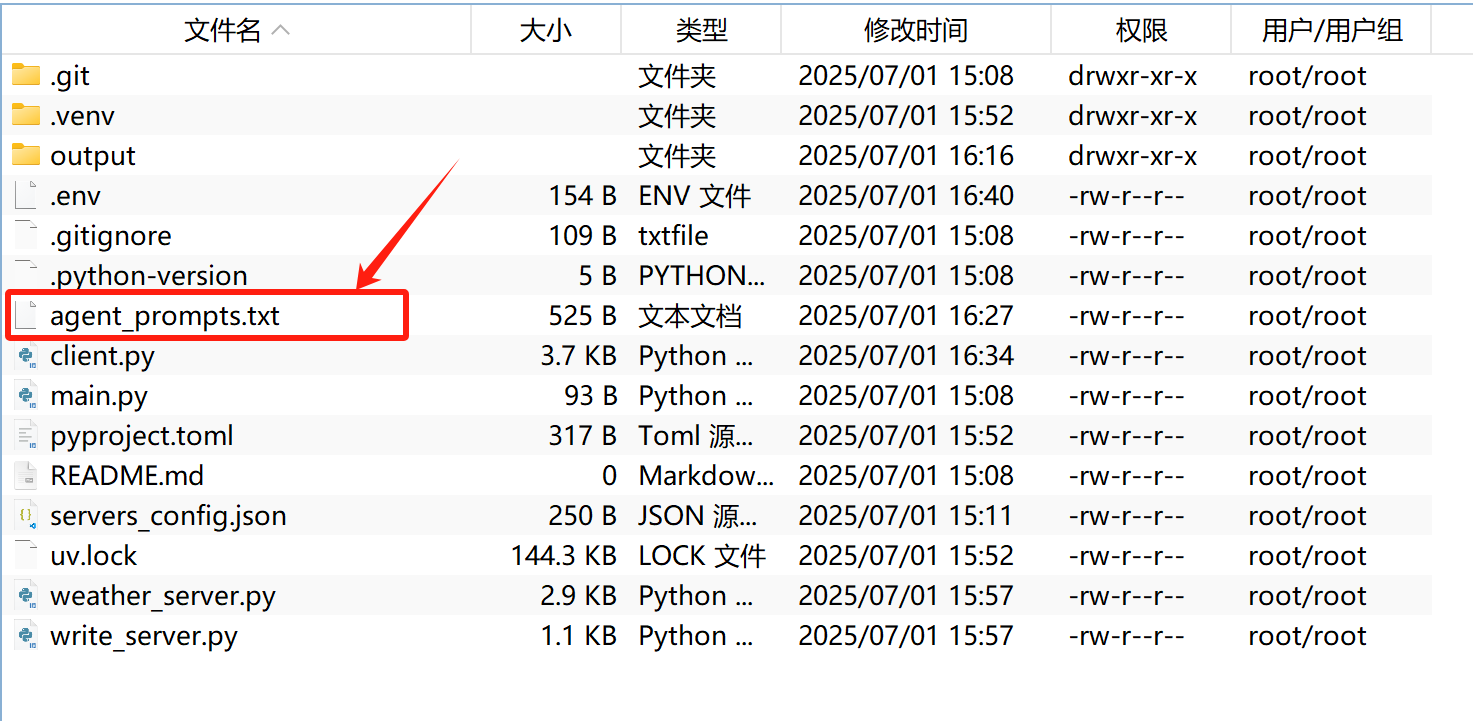Sort by 修改时间 column header
Viewport: 1473px width, 721px height.
(916, 30)
